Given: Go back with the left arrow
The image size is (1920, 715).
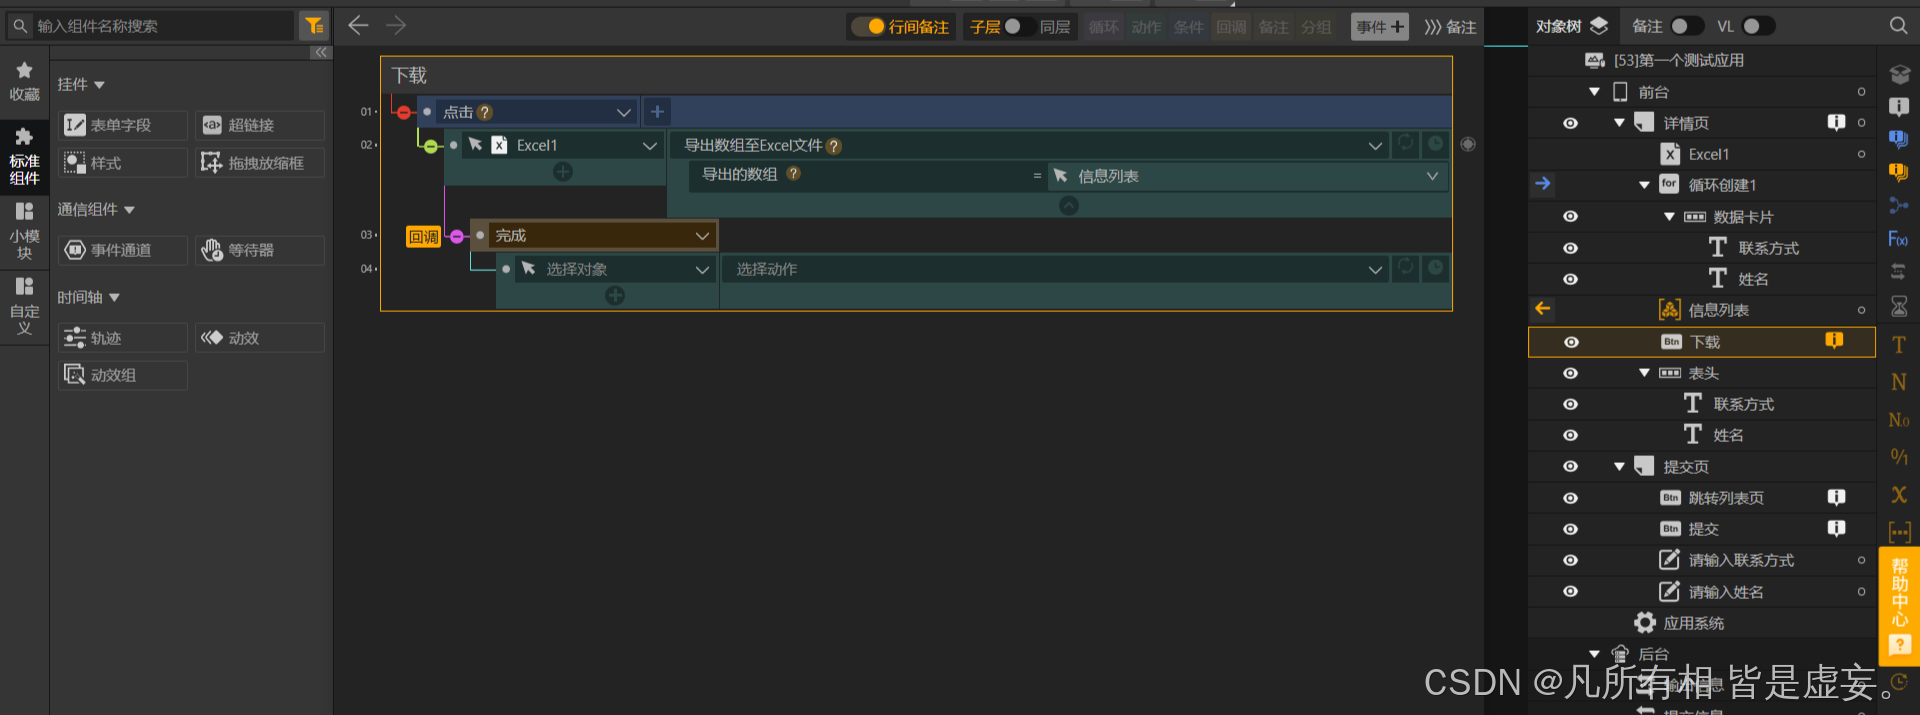Looking at the screenshot, I should coord(358,26).
